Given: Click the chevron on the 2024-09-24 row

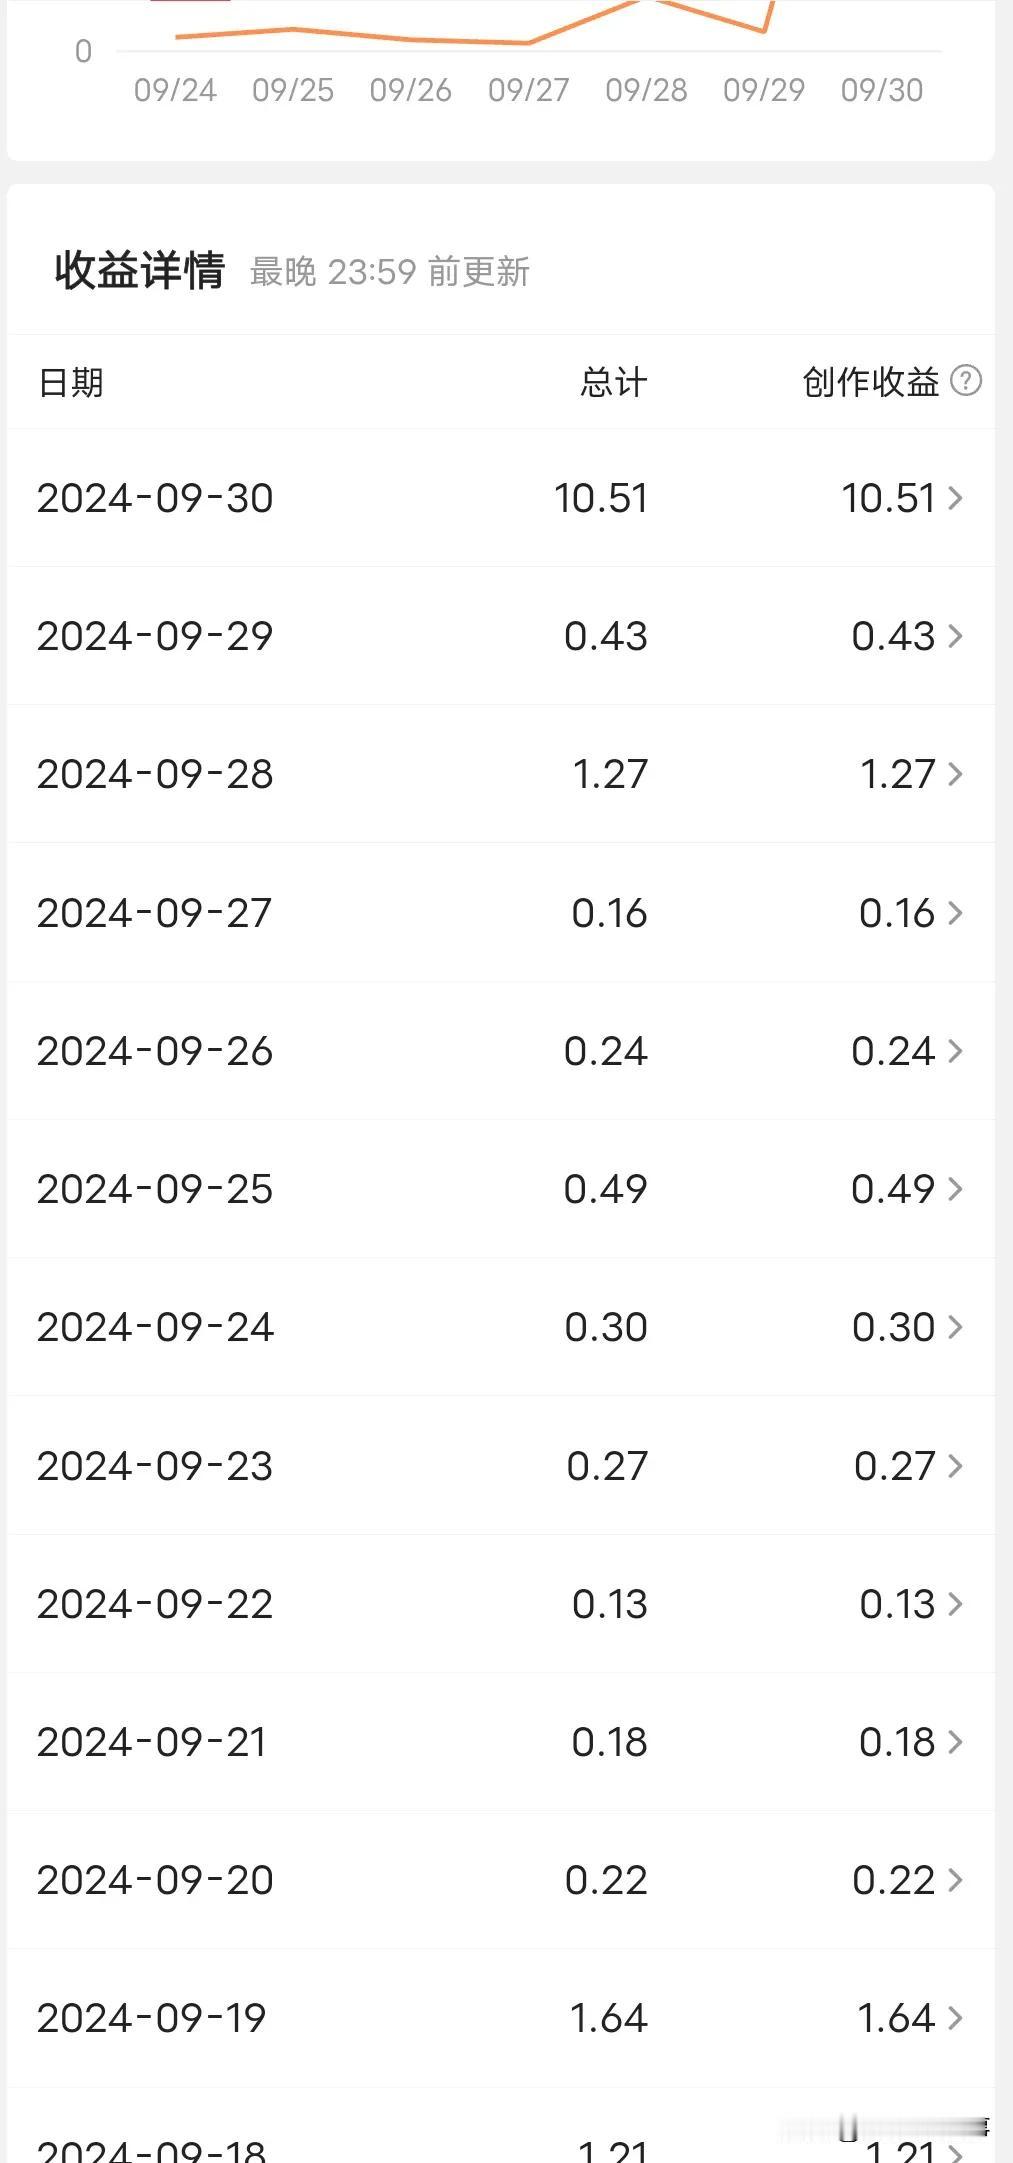Looking at the screenshot, I should pos(955,1327).
